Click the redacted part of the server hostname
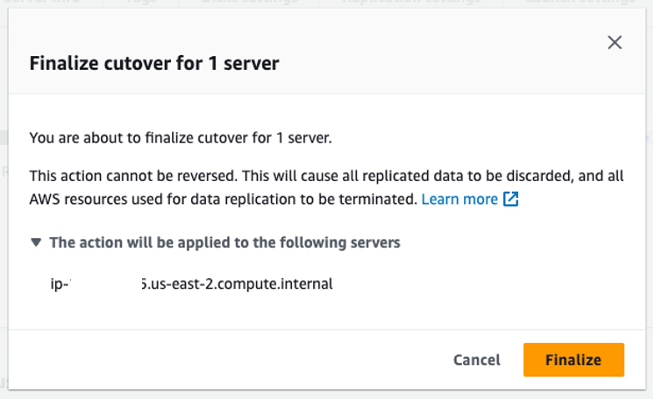 106,285
